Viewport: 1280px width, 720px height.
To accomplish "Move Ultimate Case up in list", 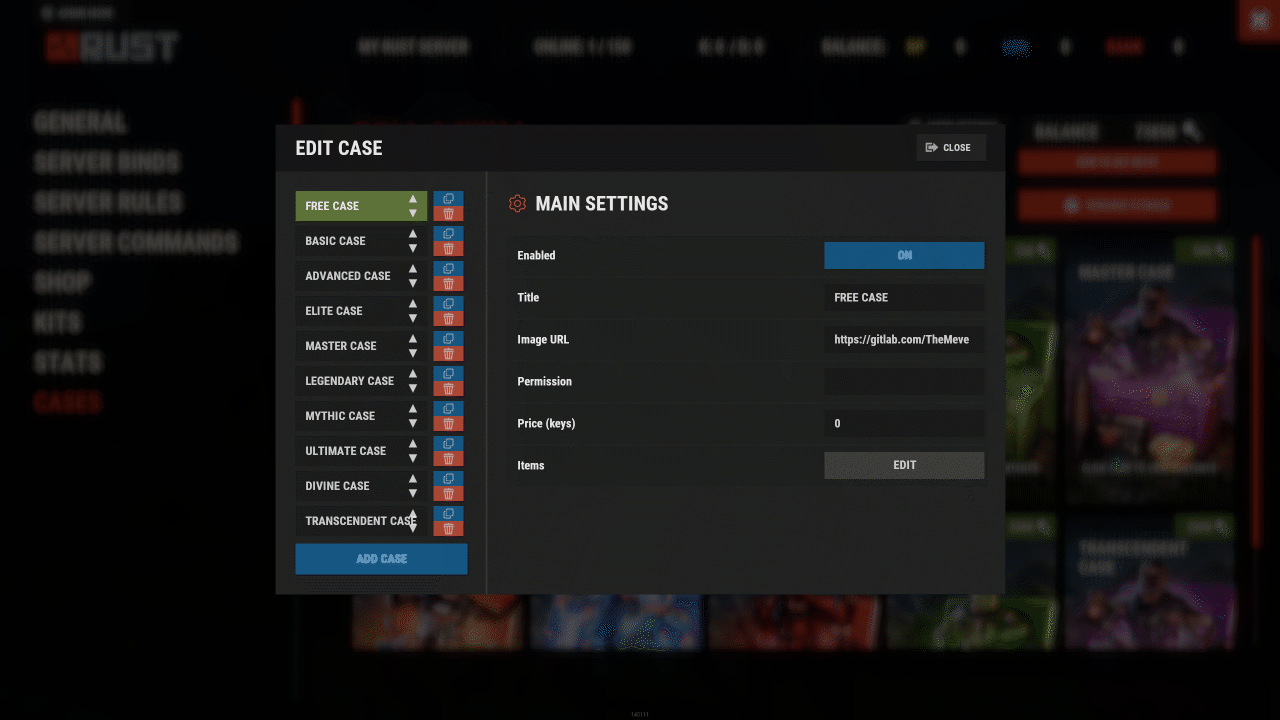I will (413, 444).
